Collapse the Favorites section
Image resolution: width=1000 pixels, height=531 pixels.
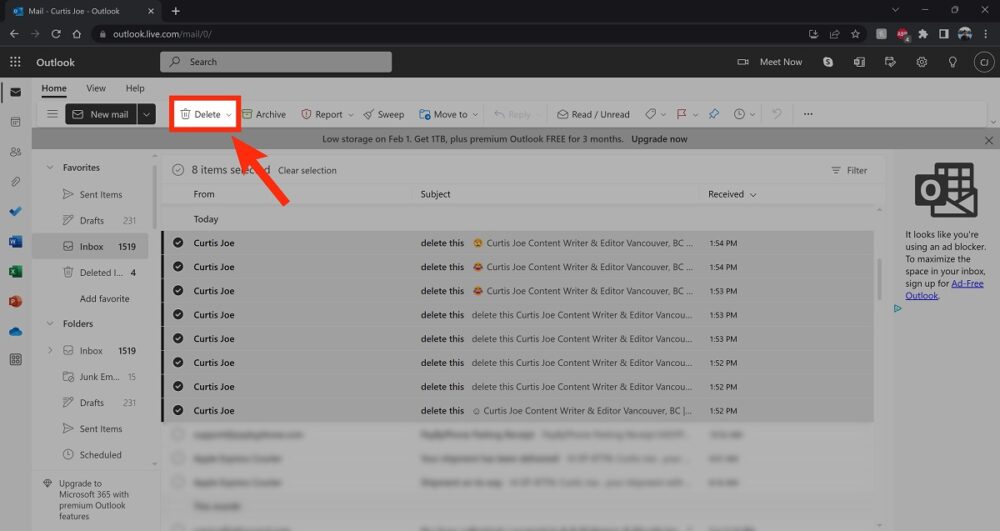click(50, 168)
